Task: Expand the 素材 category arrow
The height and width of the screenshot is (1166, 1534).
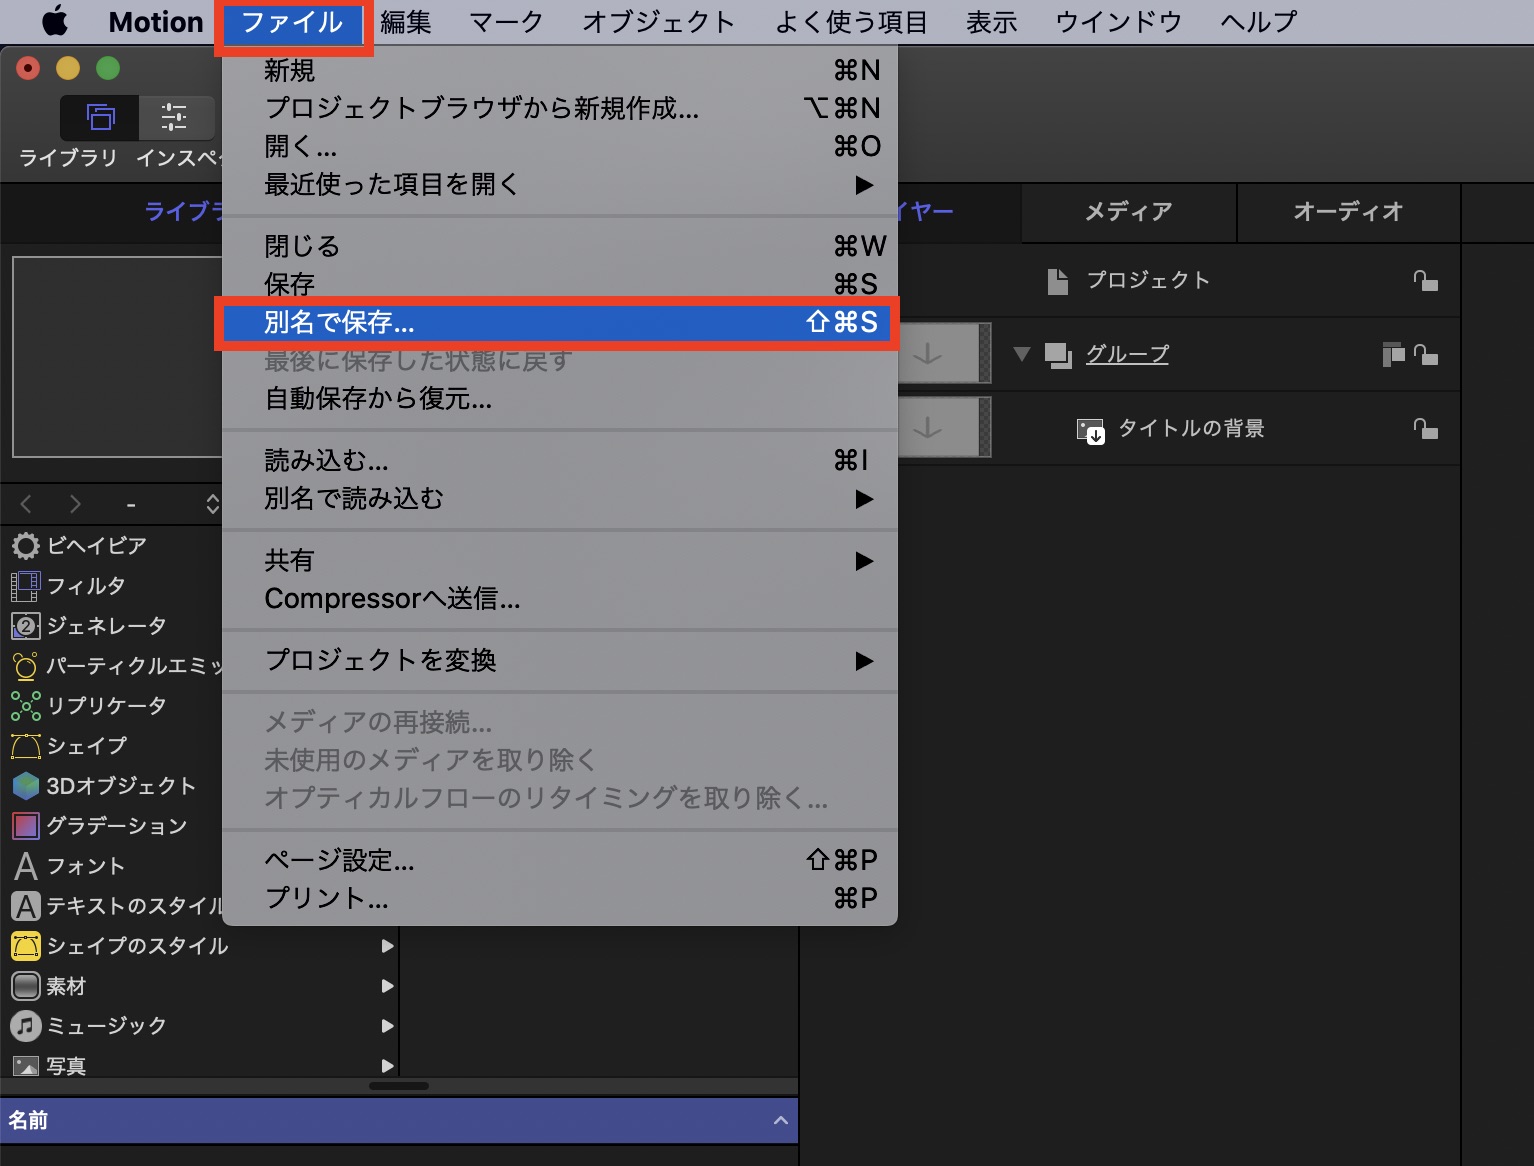Action: point(387,986)
